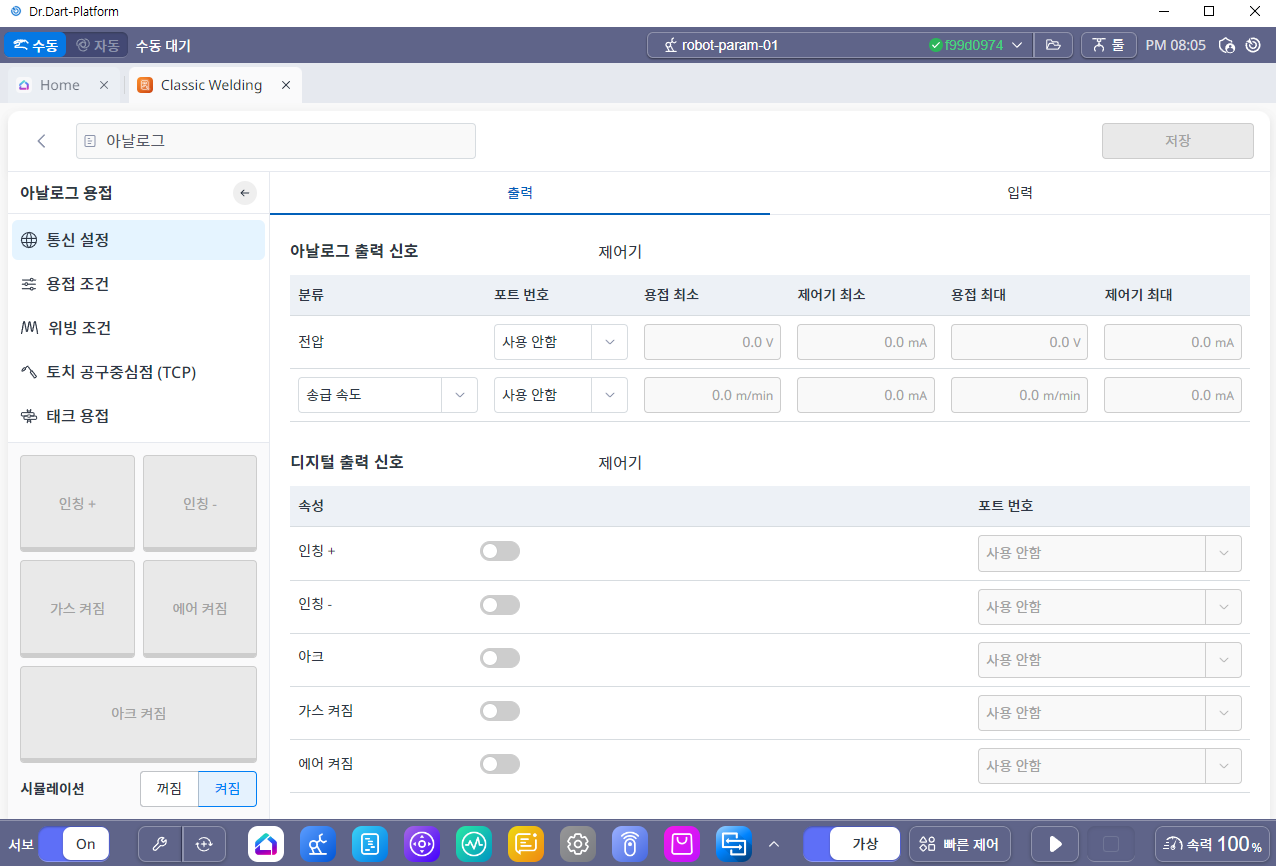Click the wrench tool icon near servo switch

point(159,844)
